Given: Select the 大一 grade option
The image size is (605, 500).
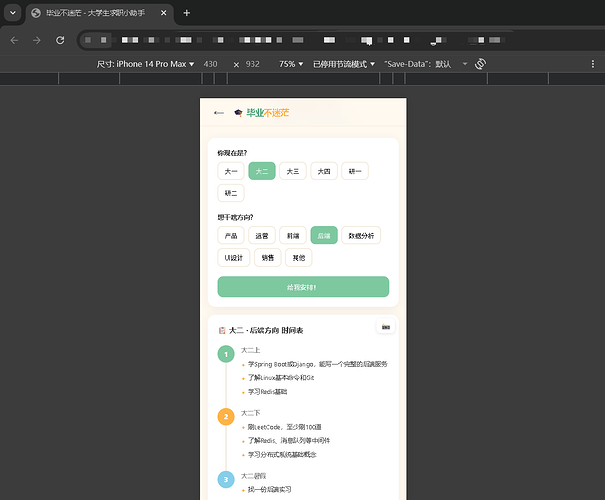Looking at the screenshot, I should click(x=231, y=171).
